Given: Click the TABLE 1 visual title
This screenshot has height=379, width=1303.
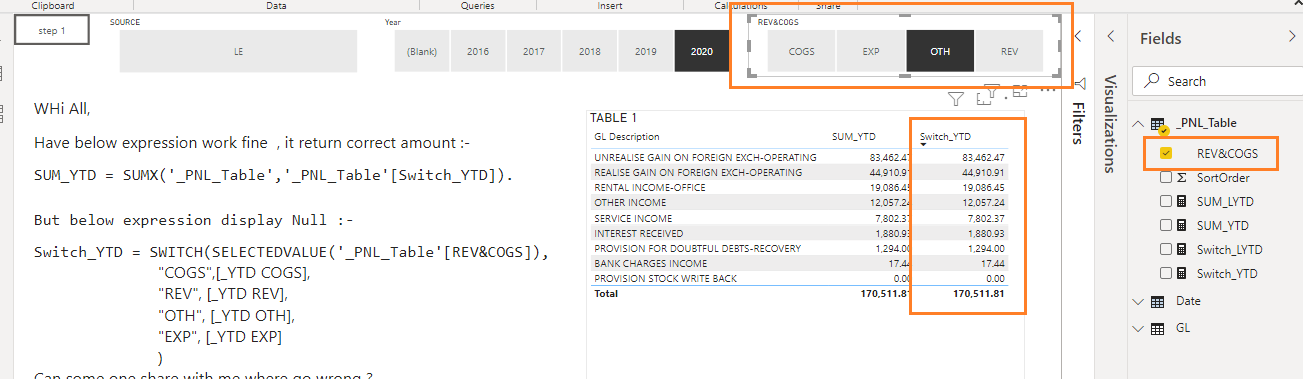Looking at the screenshot, I should 613,118.
